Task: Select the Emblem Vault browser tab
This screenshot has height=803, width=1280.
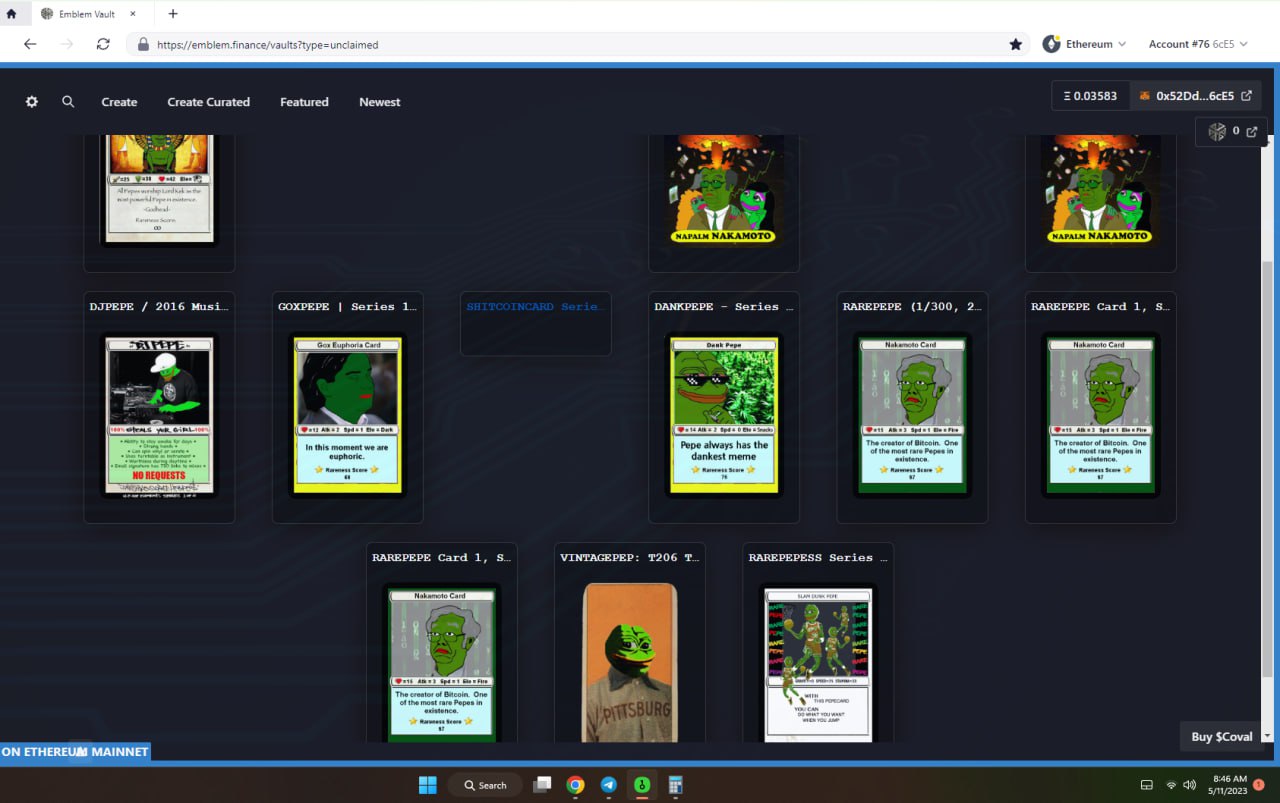Action: 88,14
